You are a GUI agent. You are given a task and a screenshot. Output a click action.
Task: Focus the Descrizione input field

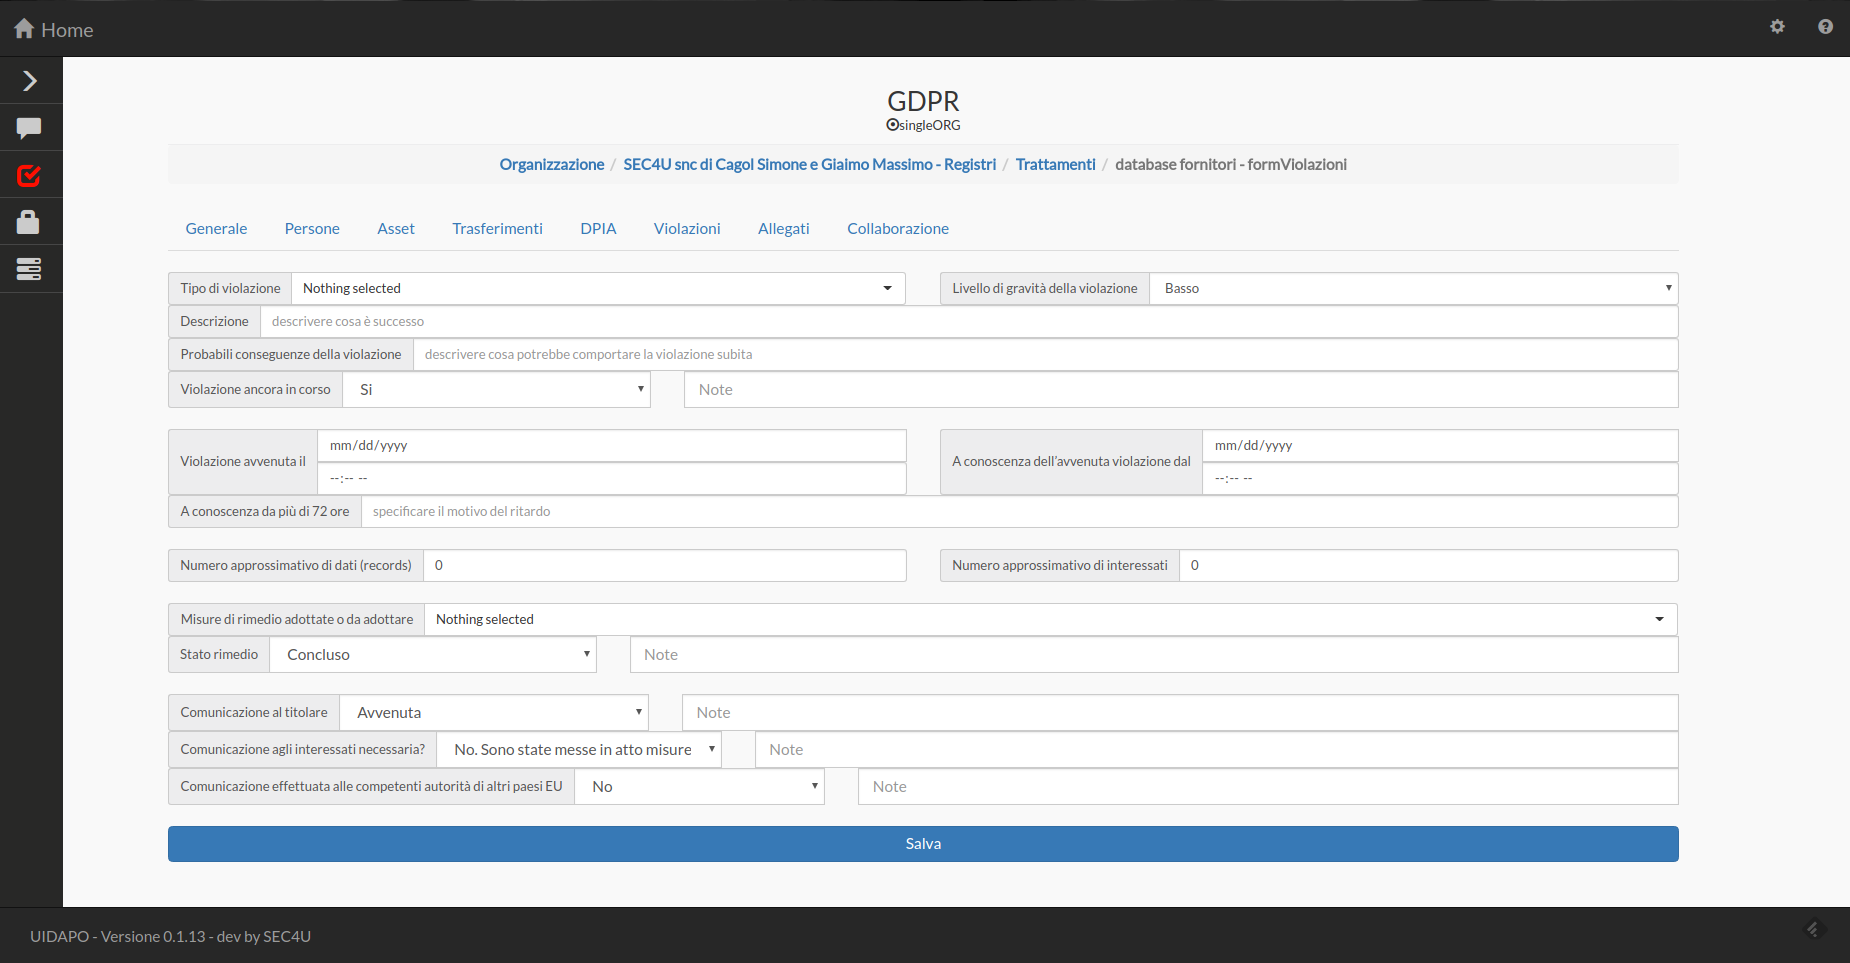[x=969, y=322]
